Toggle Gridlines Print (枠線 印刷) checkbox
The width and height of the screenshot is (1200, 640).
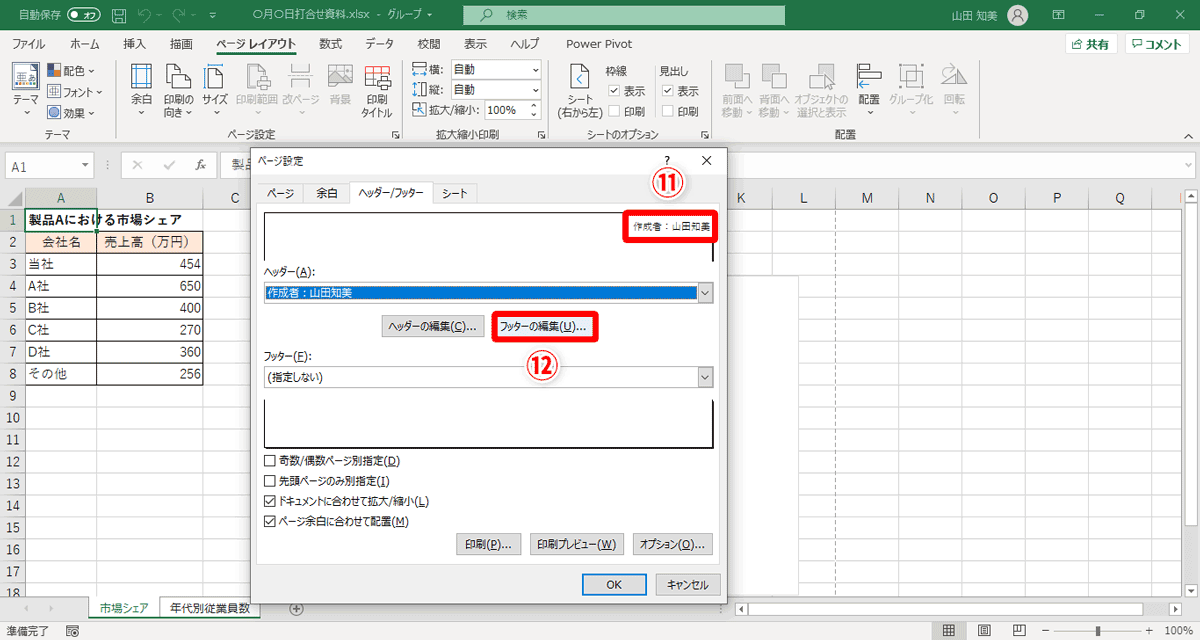(615, 111)
